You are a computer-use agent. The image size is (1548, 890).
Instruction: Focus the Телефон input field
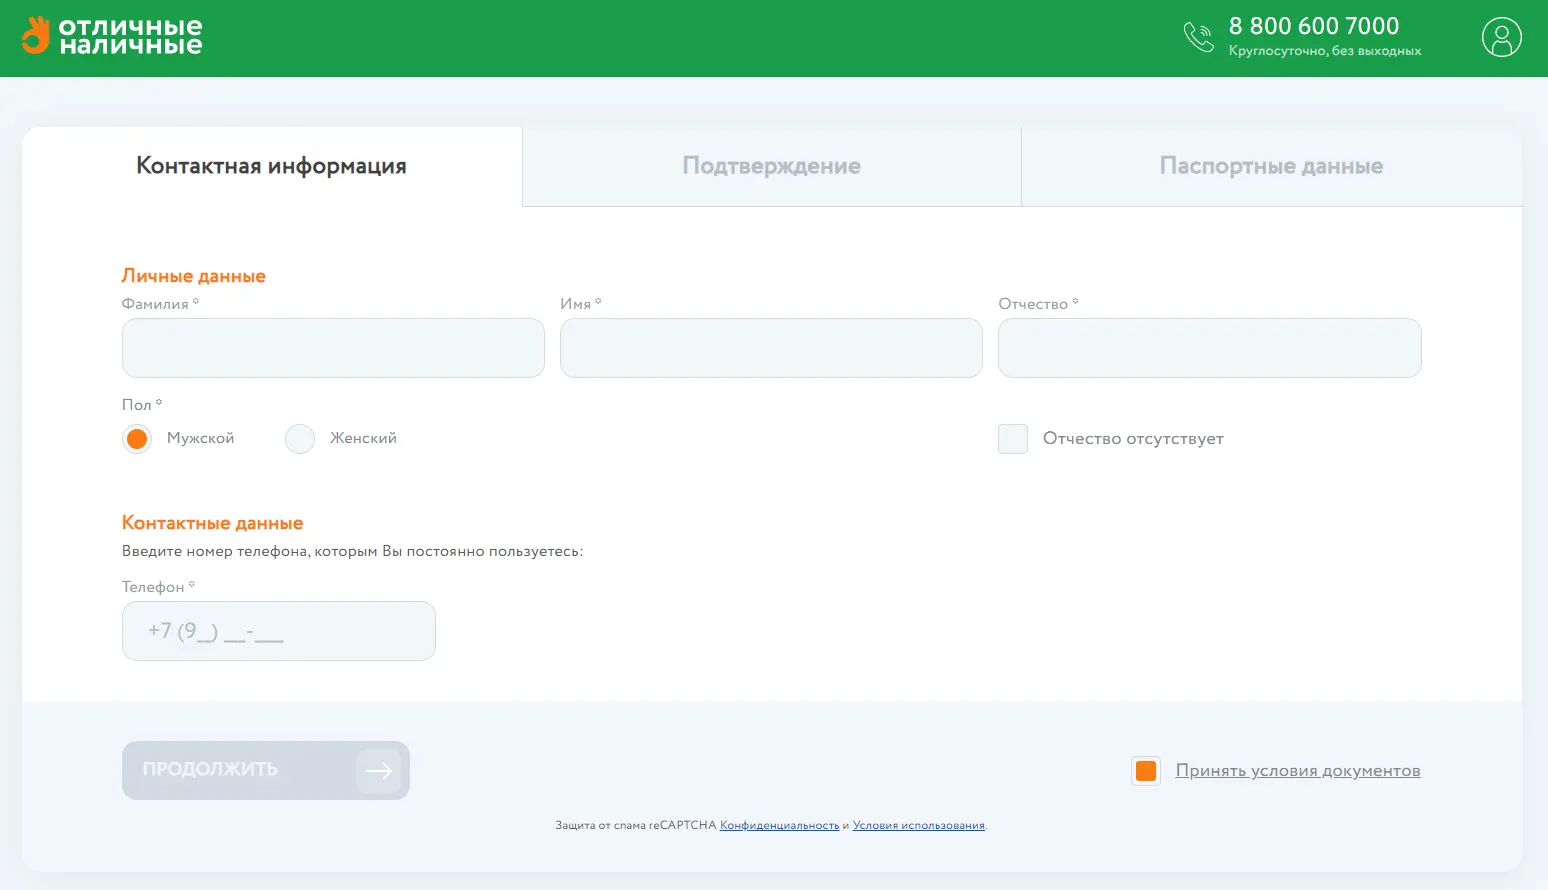[x=279, y=631]
